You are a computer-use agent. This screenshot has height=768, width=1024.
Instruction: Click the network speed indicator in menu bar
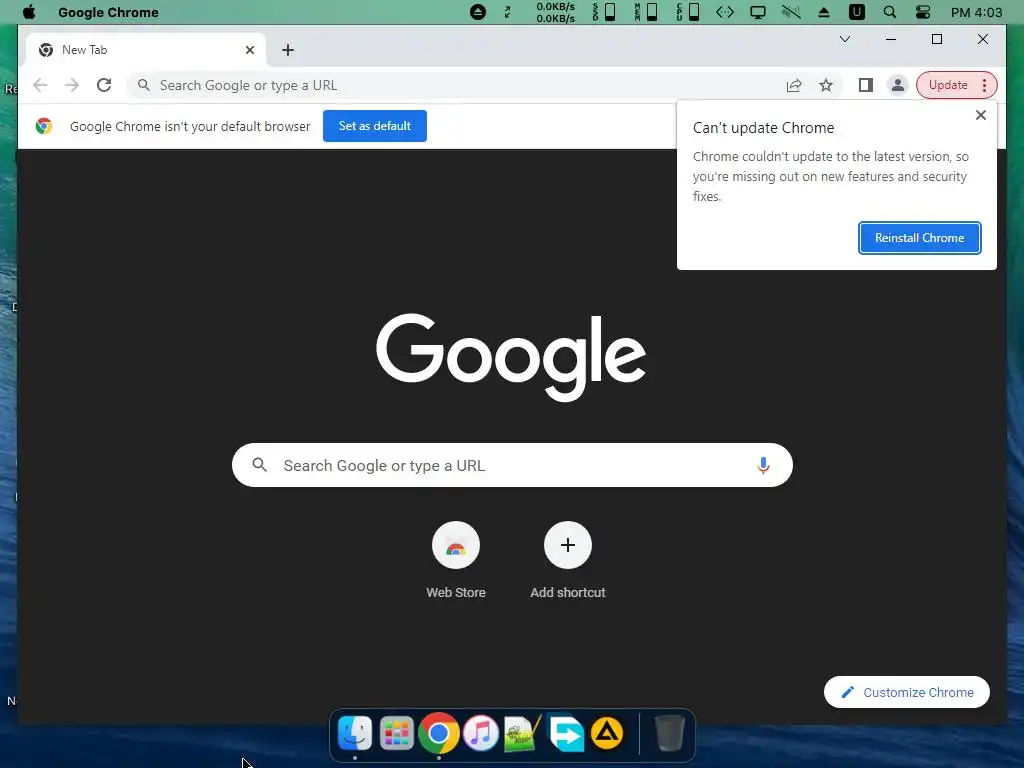(x=556, y=12)
